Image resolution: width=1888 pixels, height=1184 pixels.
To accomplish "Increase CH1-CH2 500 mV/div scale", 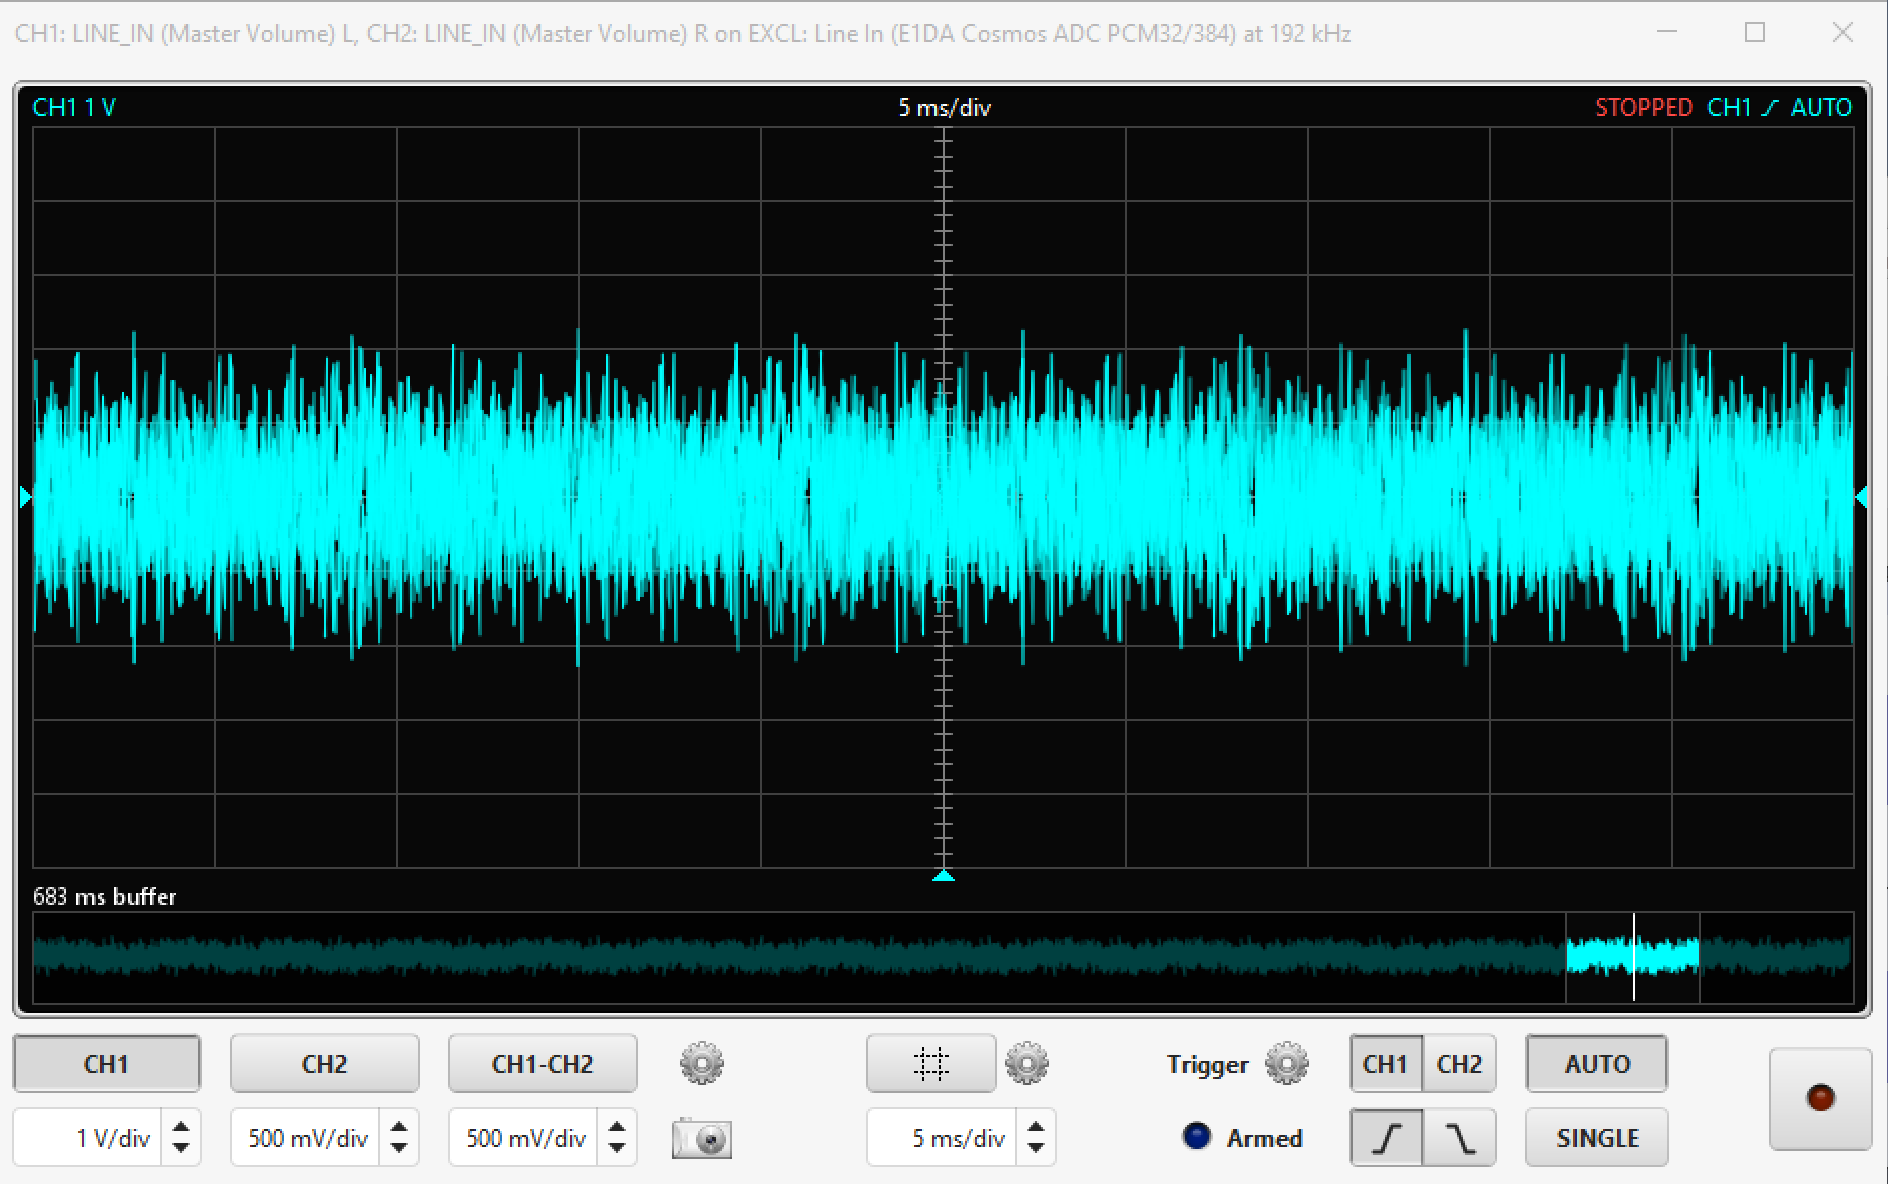I will pos(617,1127).
